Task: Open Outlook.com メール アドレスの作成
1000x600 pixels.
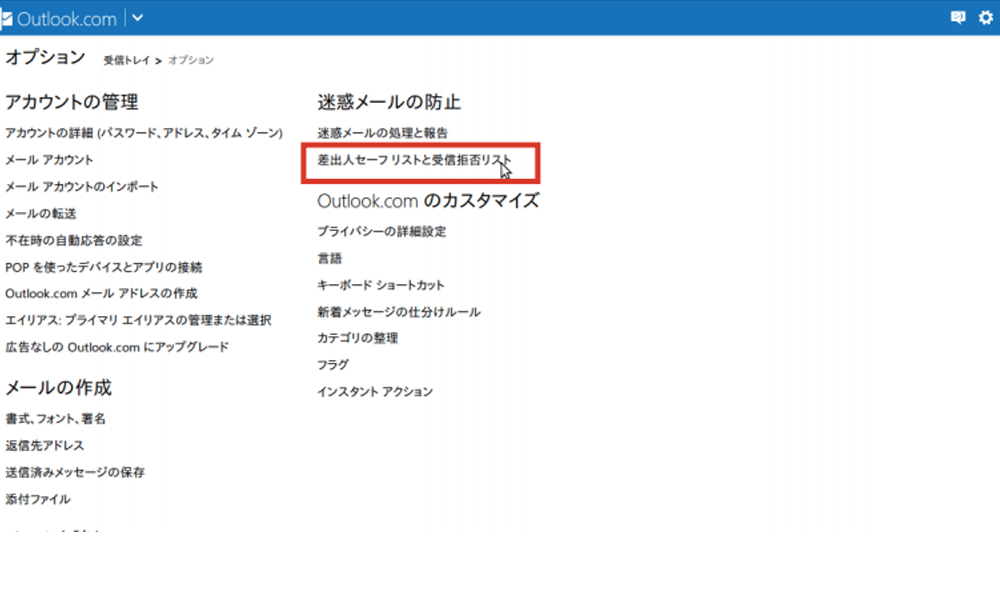Action: click(x=101, y=293)
